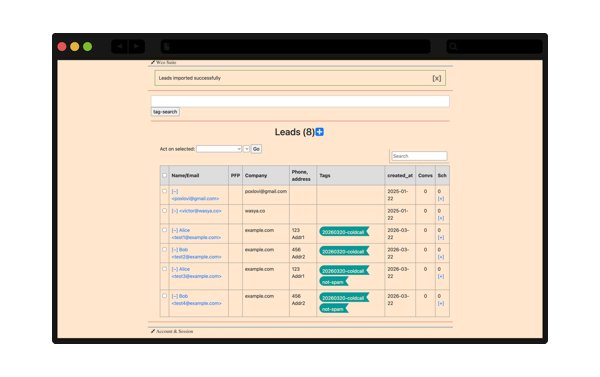Click the not-spam tag in the test4 row
Image resolution: width=600 pixels, height=377 pixels.
334,309
